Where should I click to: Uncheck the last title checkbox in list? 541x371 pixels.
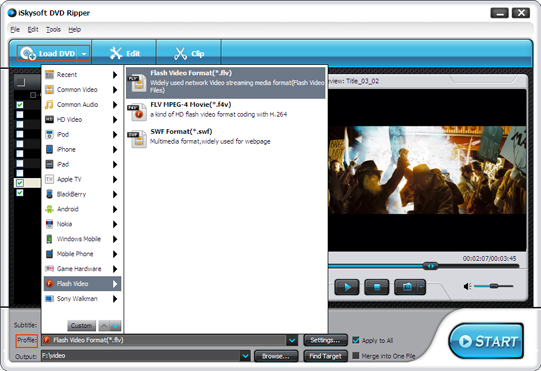(x=20, y=193)
